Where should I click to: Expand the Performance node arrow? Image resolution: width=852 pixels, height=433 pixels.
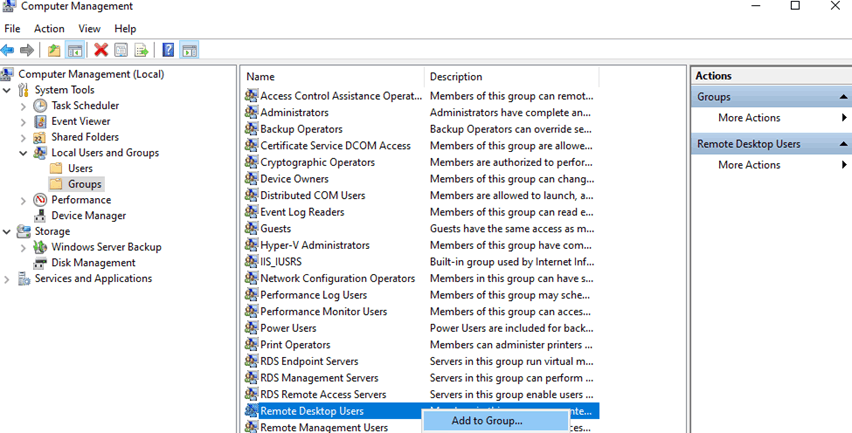tap(23, 200)
